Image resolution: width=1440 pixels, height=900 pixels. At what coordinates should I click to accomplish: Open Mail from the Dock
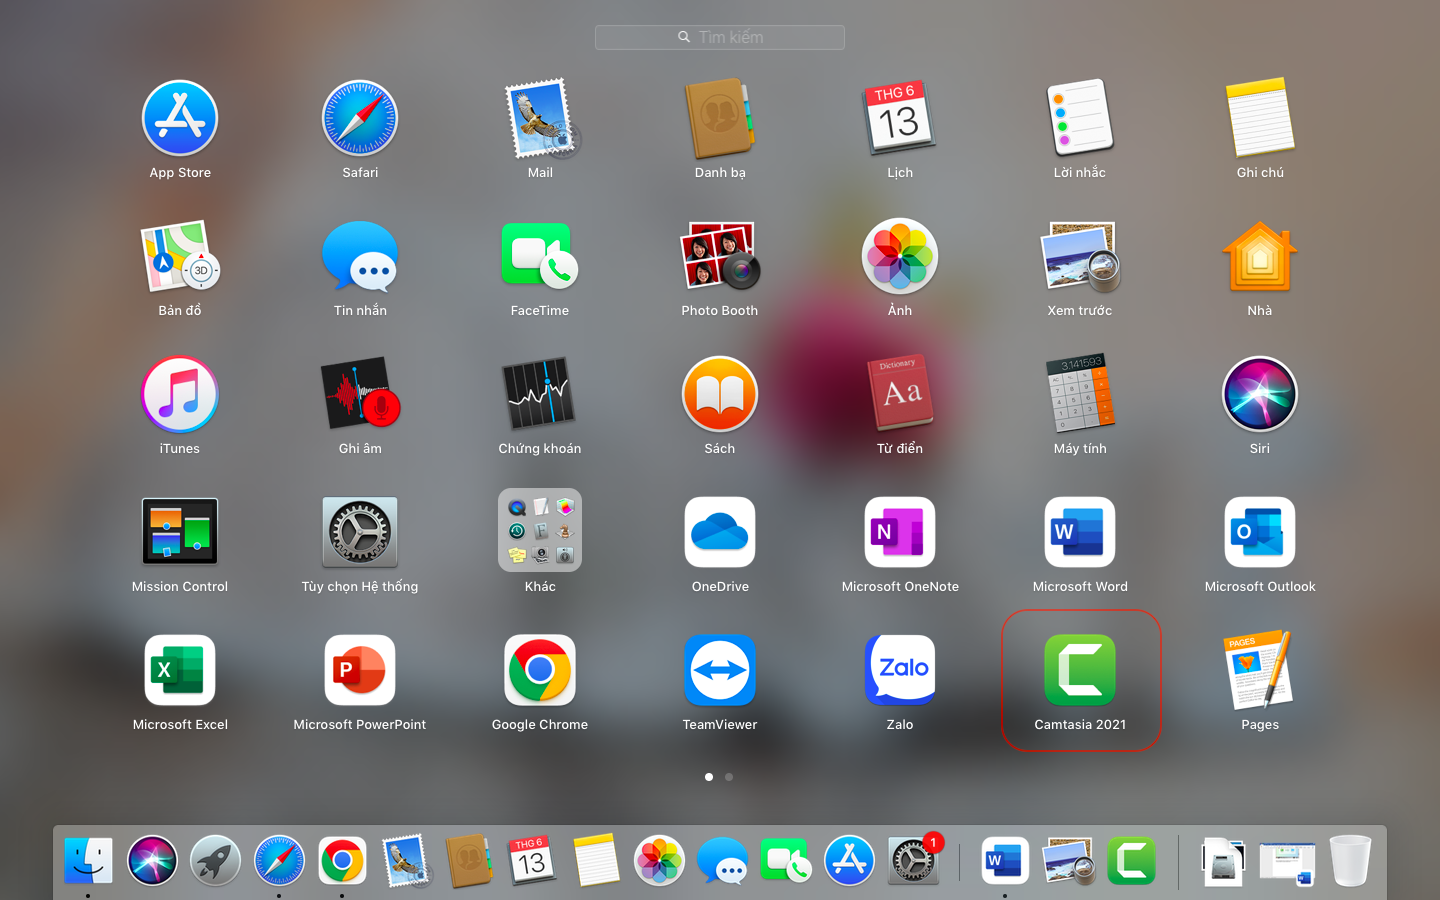coord(406,861)
